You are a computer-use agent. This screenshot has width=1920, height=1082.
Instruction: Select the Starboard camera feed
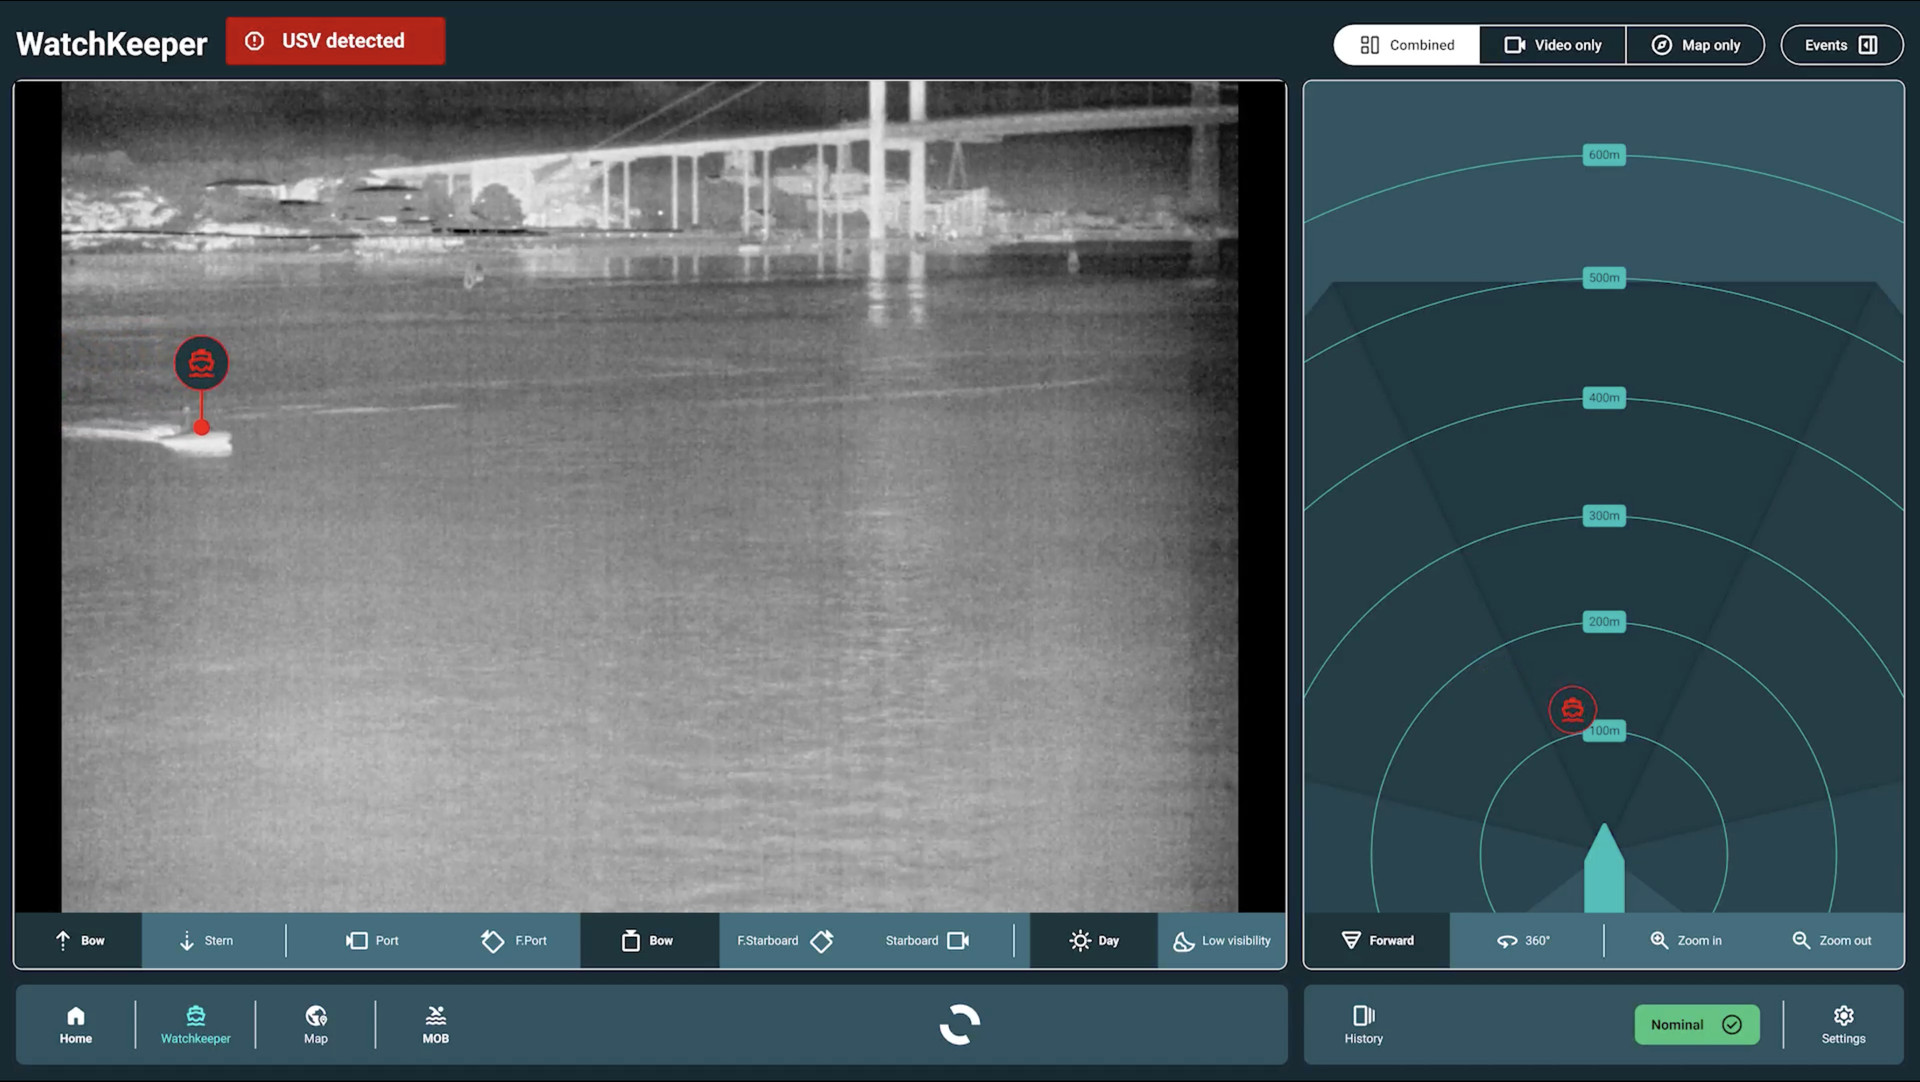pyautogui.click(x=927, y=940)
